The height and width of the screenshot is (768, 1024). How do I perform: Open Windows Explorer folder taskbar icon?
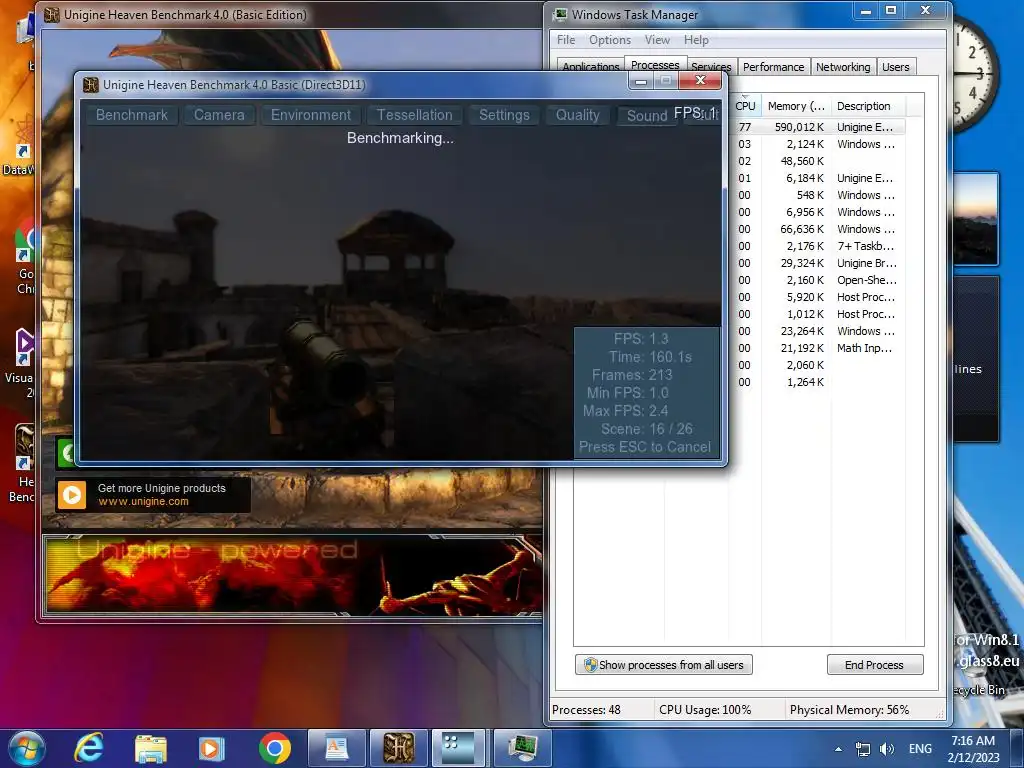(x=151, y=748)
